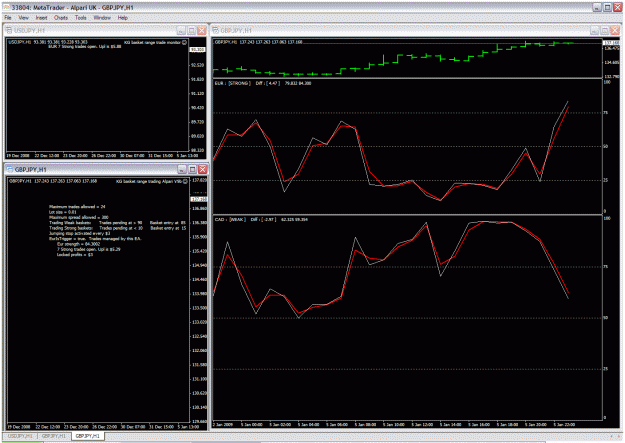
Task: Maximize the USDJPY,H1 chart window
Action: 191,31
